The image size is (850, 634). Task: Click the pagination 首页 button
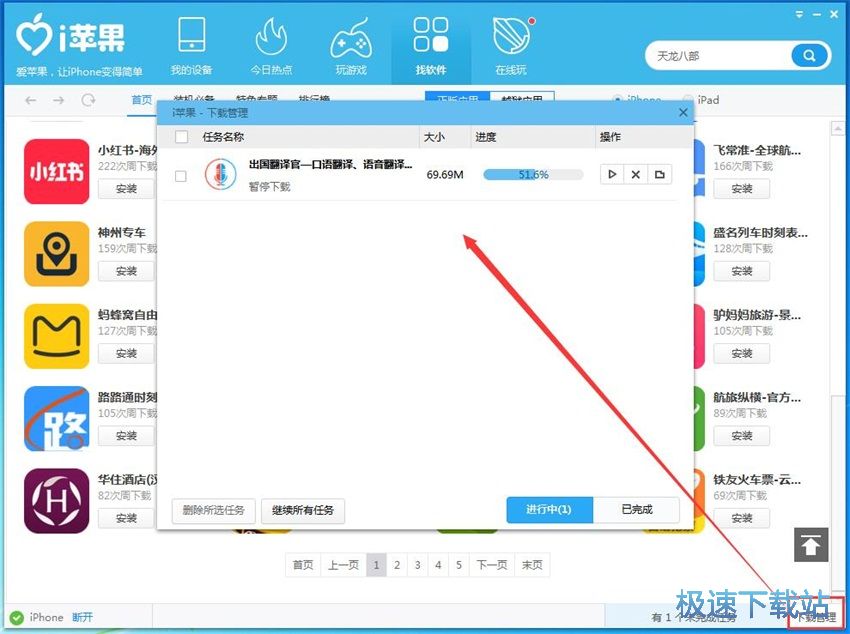tap(303, 565)
